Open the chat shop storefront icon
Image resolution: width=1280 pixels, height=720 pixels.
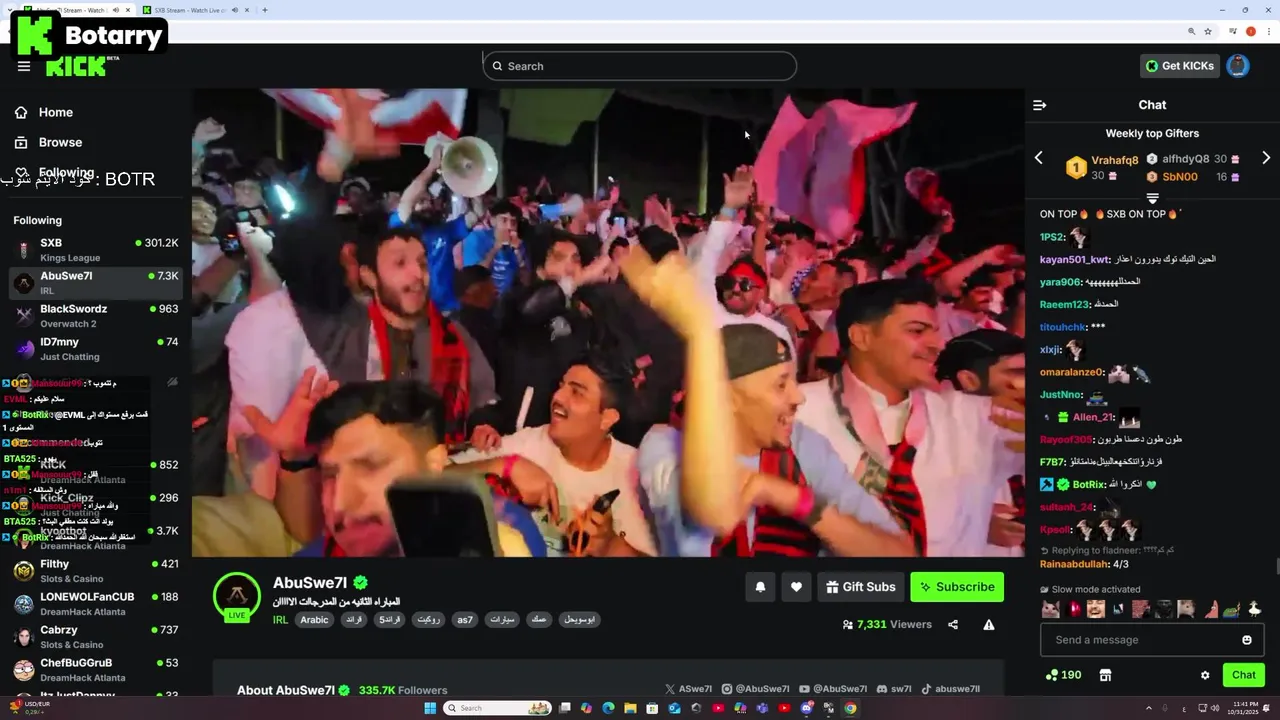(1105, 675)
